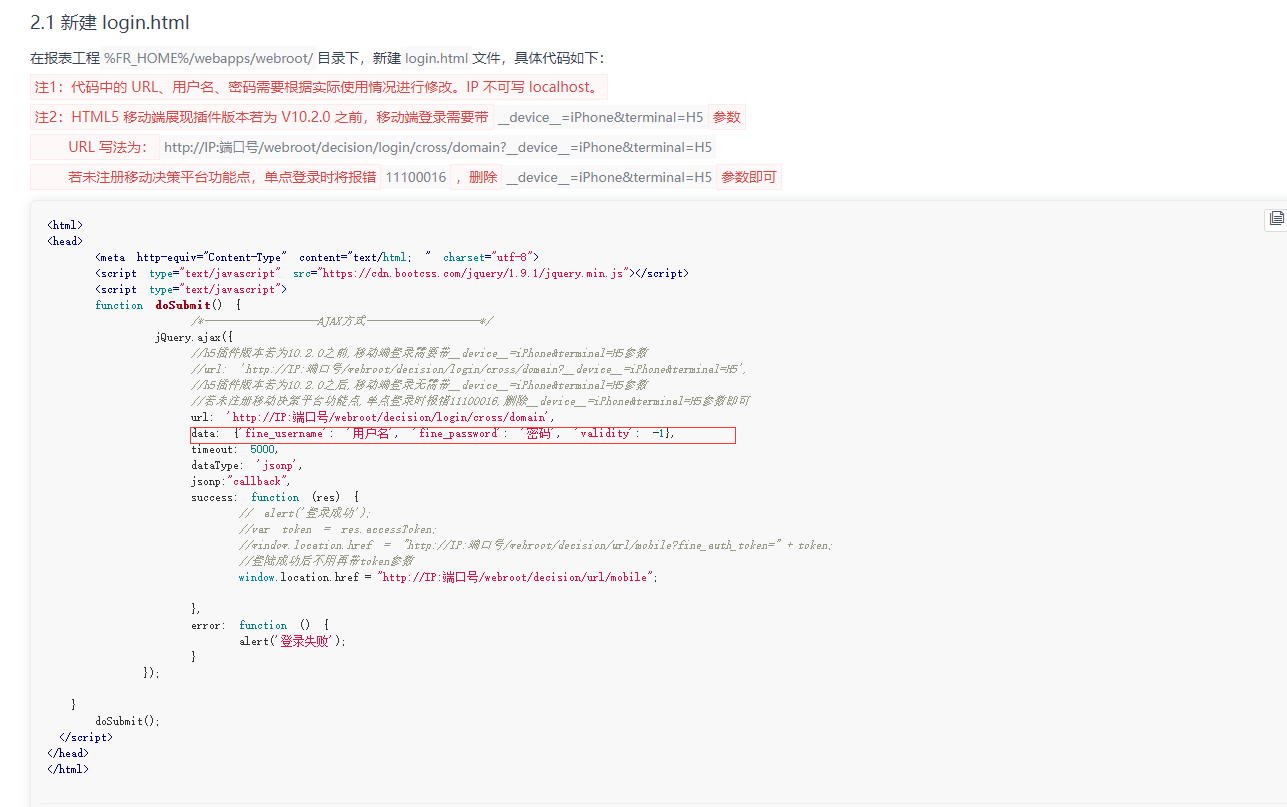Click the jquery.min.js script src code line
This screenshot has width=1287, height=807.
pyautogui.click(x=392, y=273)
